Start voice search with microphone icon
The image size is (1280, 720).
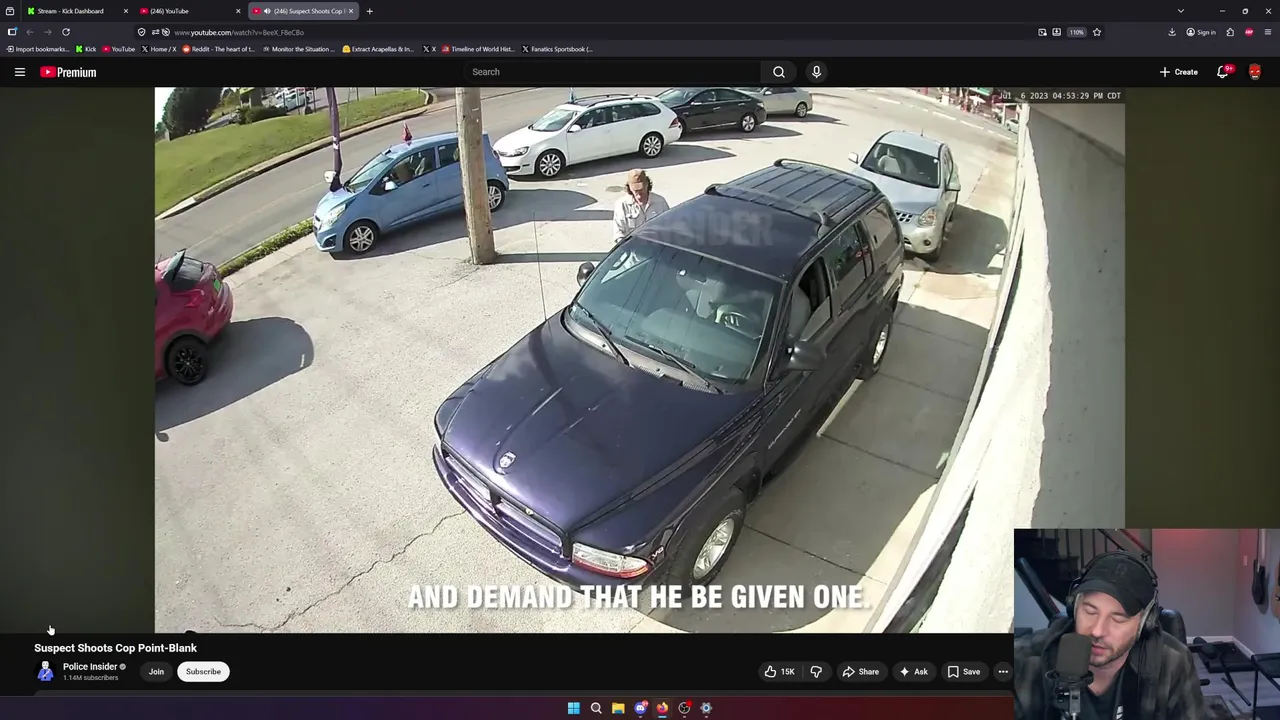click(x=816, y=72)
